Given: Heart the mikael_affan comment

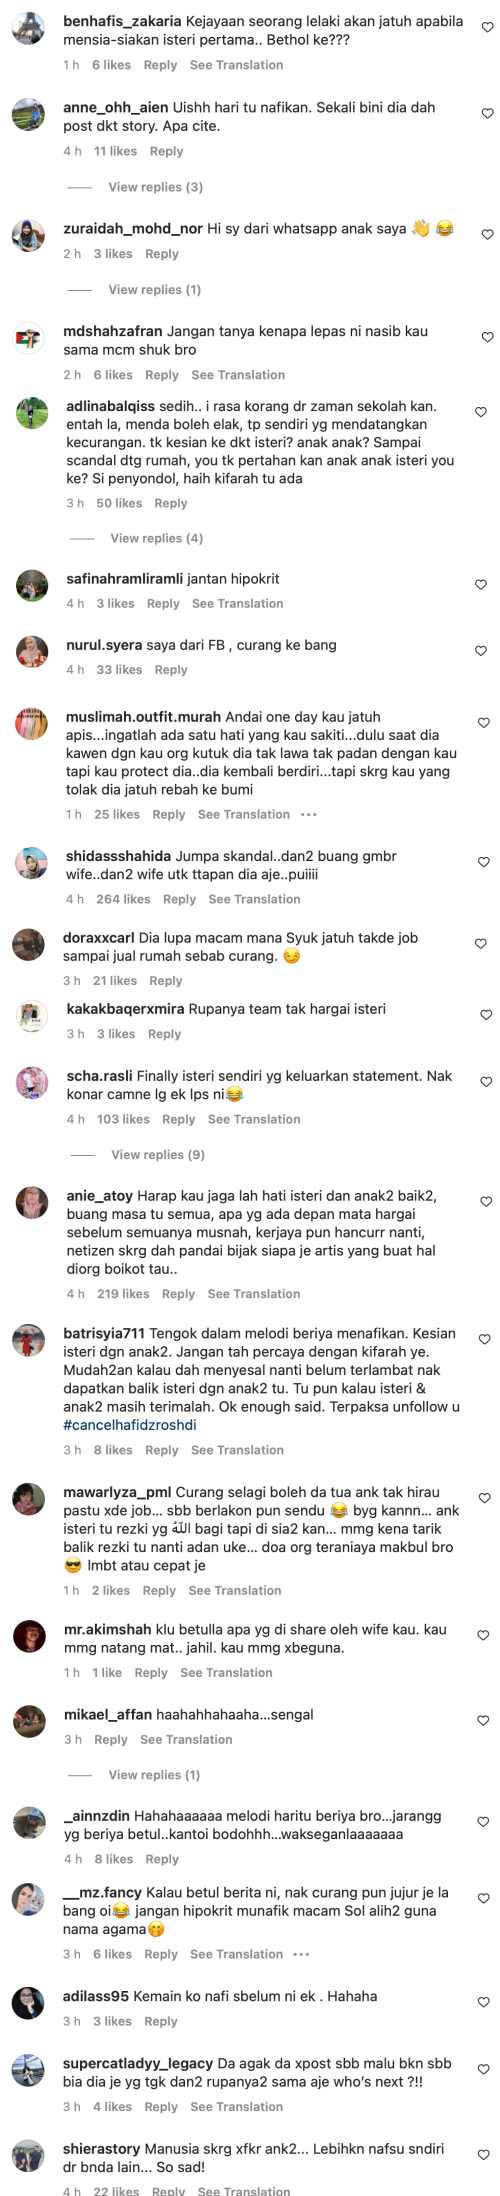Looking at the screenshot, I should (483, 1721).
